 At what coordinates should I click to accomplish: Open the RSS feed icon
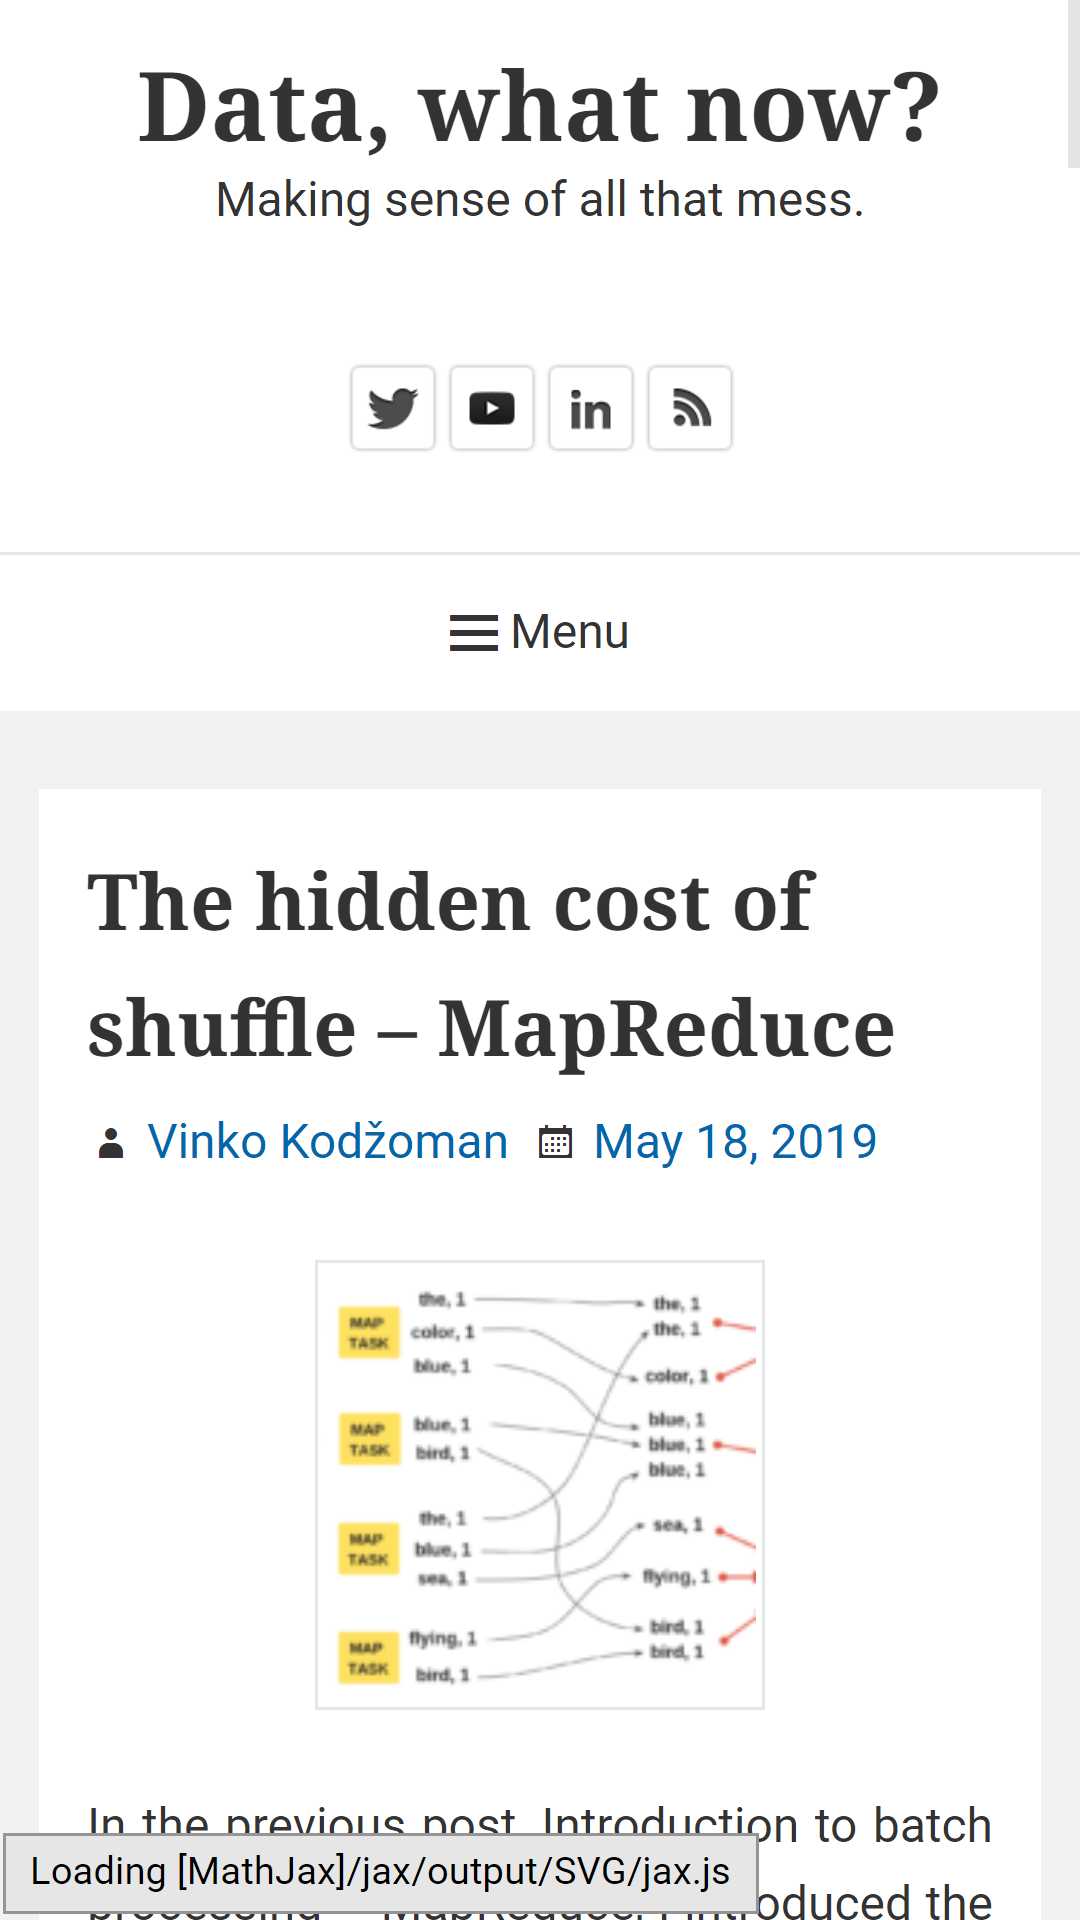click(x=689, y=408)
